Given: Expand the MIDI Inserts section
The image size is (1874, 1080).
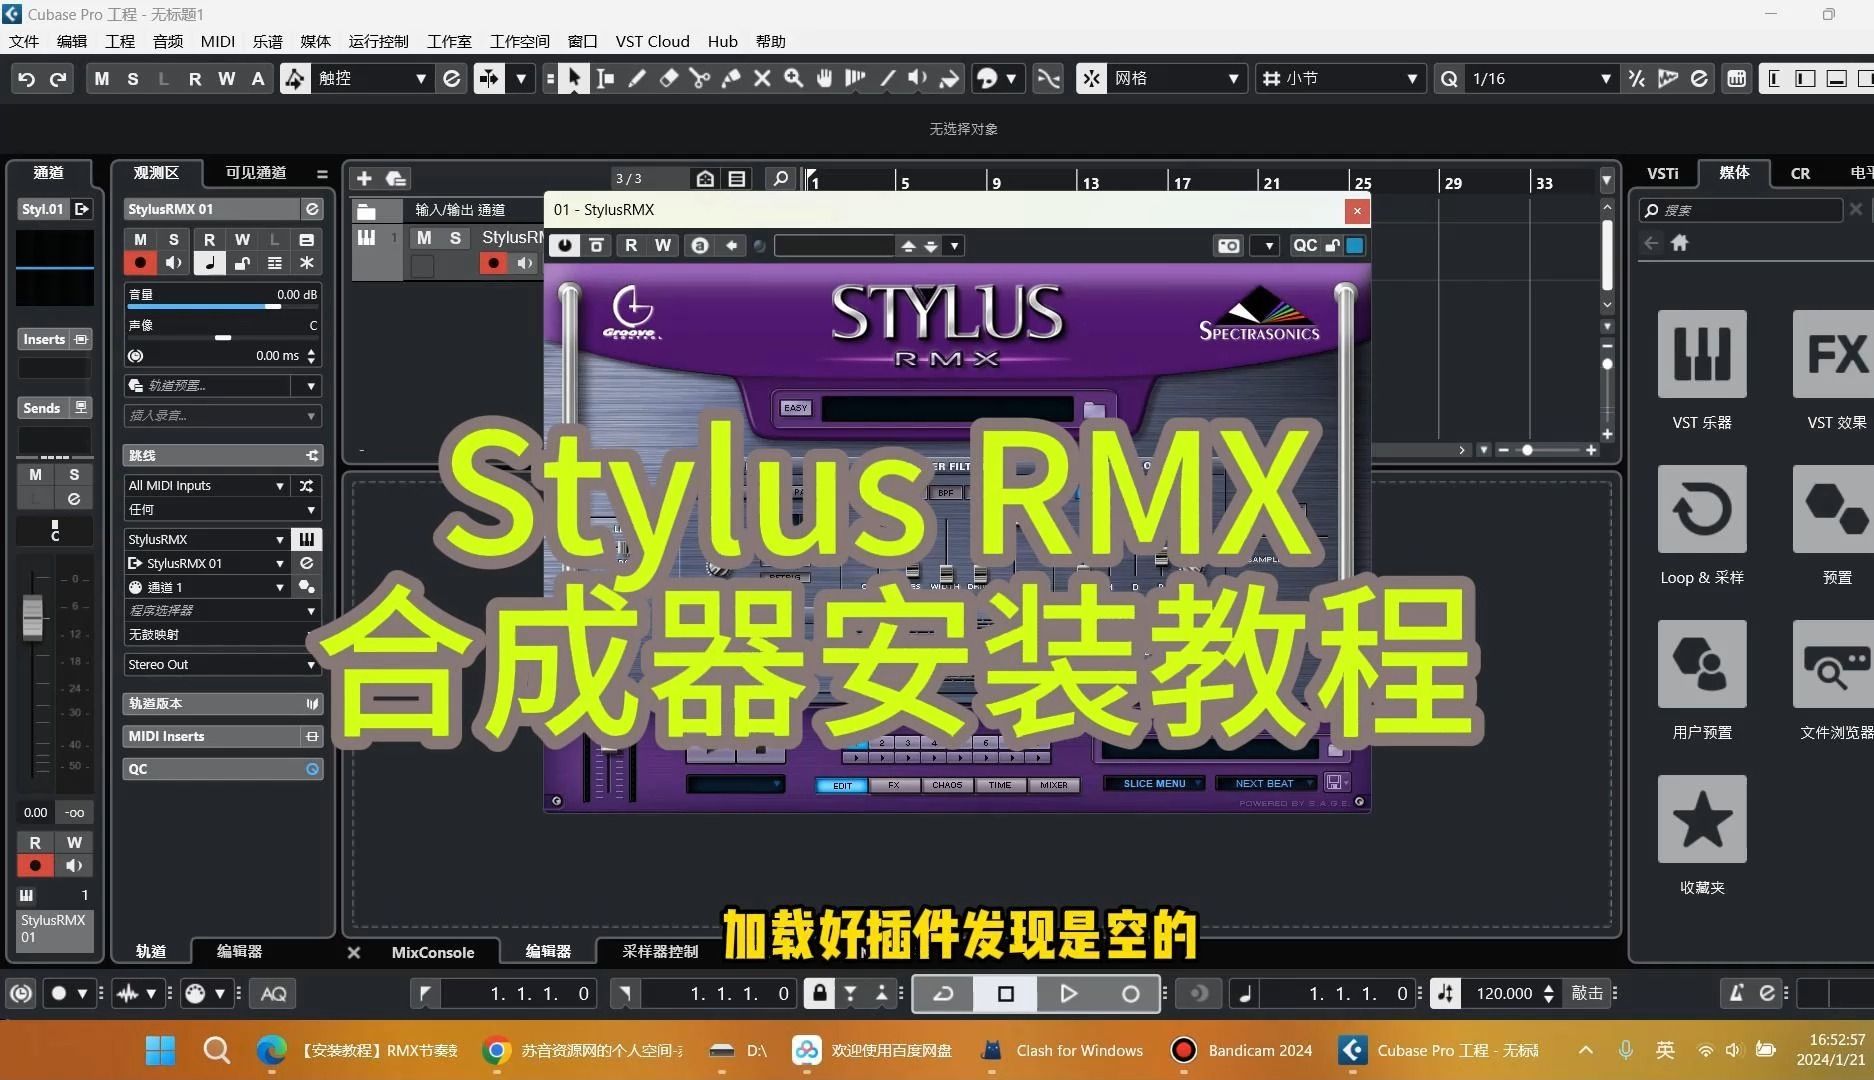Looking at the screenshot, I should coord(222,736).
